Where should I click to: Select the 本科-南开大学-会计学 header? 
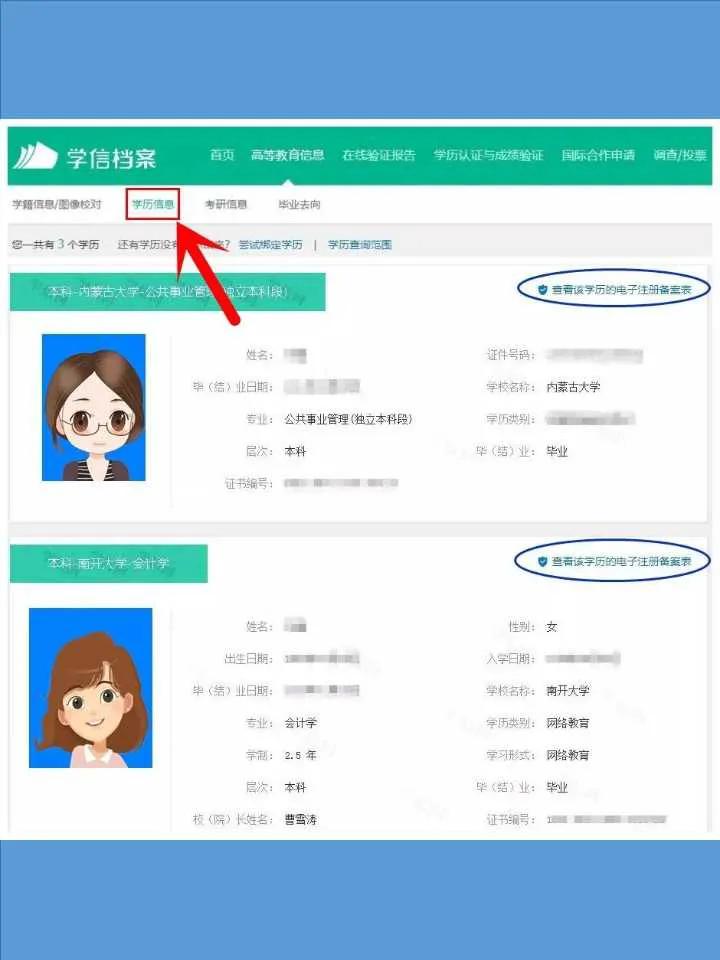tap(109, 563)
